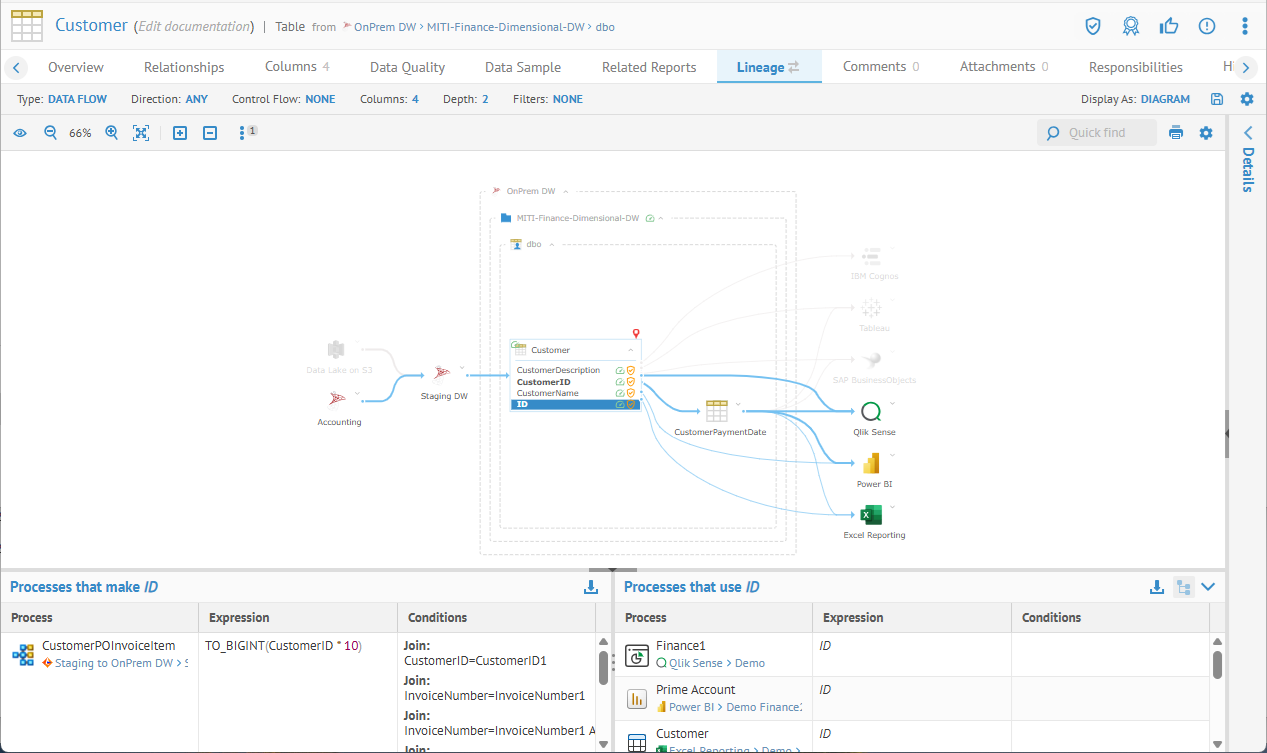Screen dimensions: 1267x753
Task: Save the lineage display settings
Action: pyautogui.click(x=1217, y=99)
